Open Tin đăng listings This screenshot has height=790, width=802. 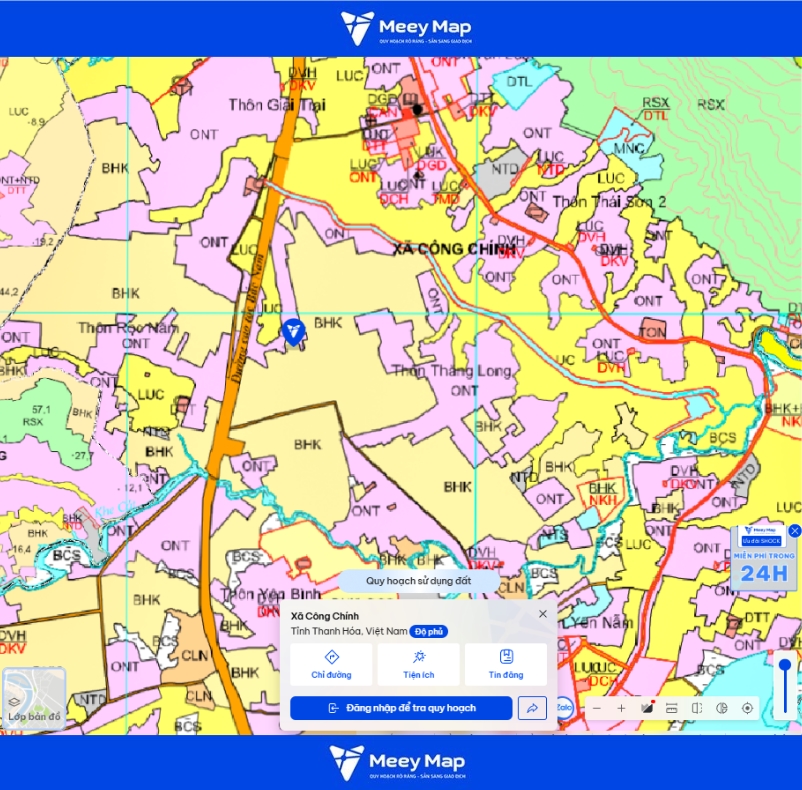tap(506, 664)
